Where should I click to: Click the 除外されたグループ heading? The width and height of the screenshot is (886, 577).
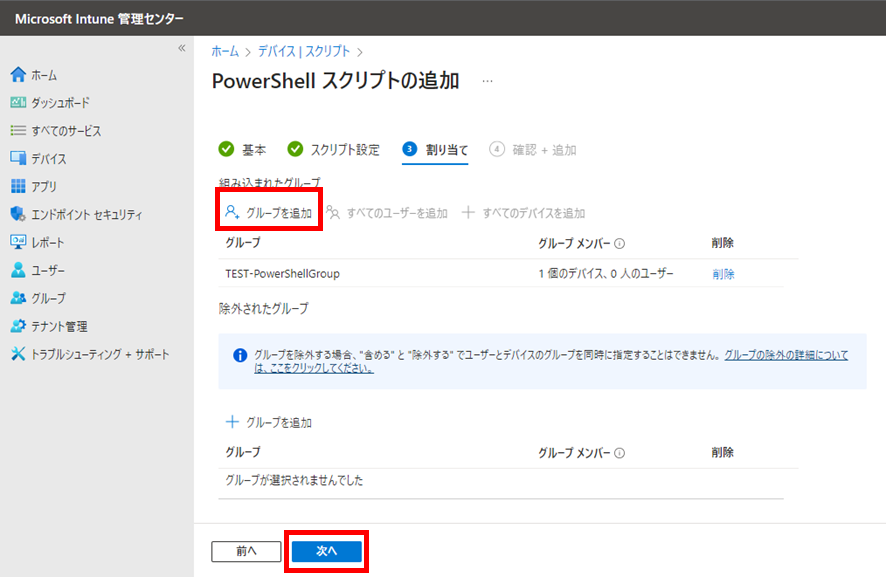tap(263, 309)
